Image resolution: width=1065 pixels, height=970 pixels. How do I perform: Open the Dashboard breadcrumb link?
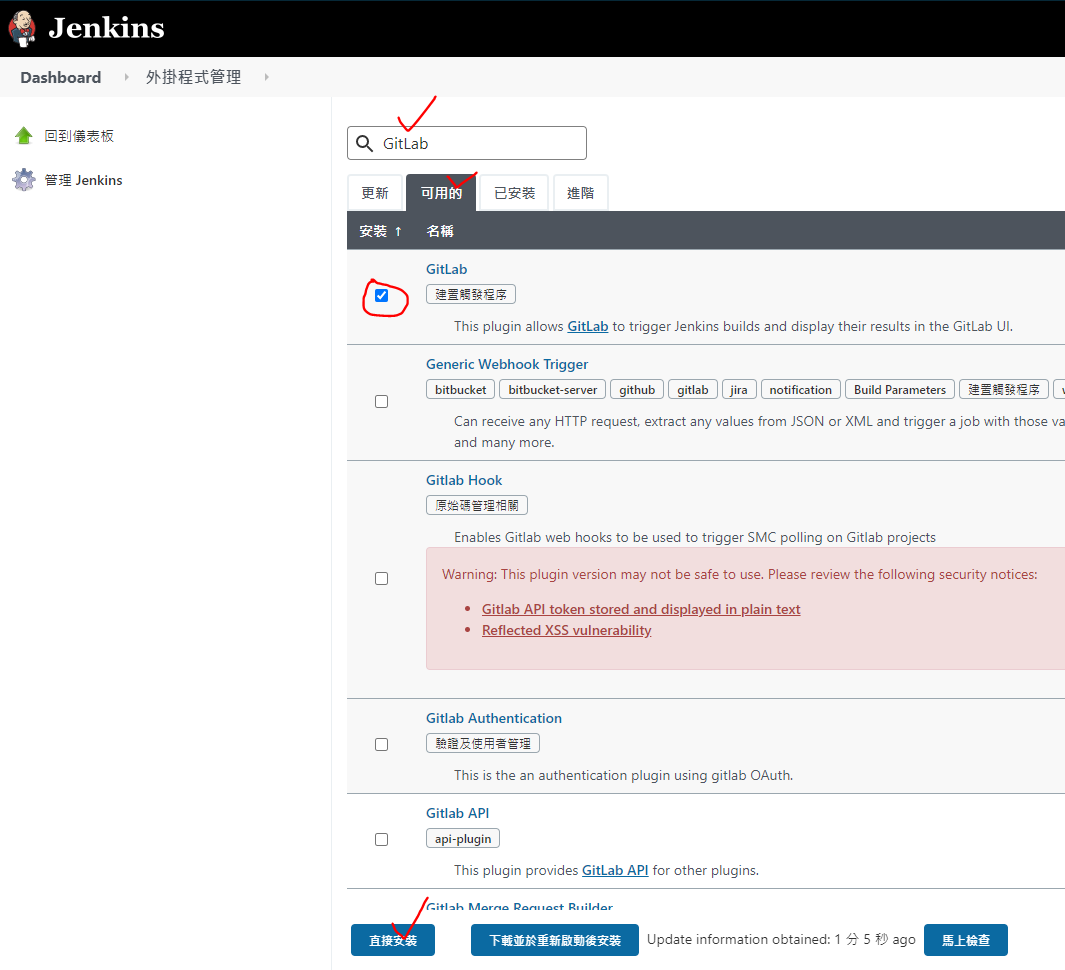point(60,77)
